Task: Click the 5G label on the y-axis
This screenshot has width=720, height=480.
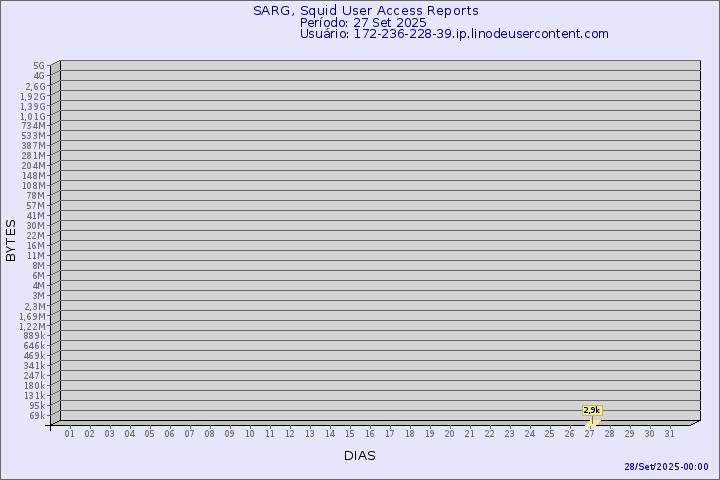Action: (38, 66)
